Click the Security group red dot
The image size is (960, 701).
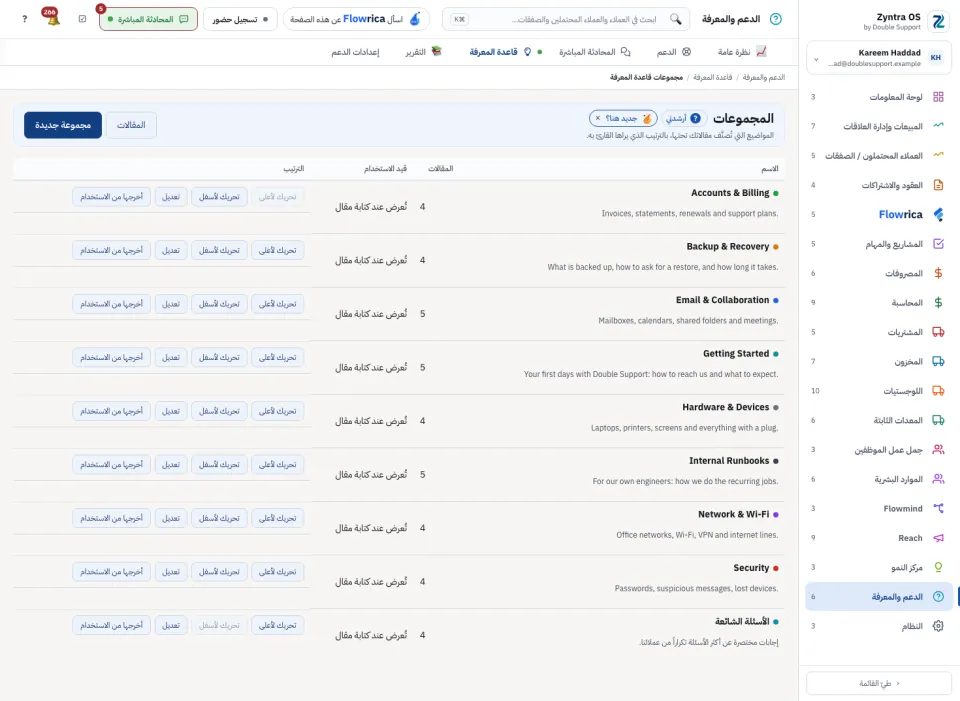click(x=776, y=568)
